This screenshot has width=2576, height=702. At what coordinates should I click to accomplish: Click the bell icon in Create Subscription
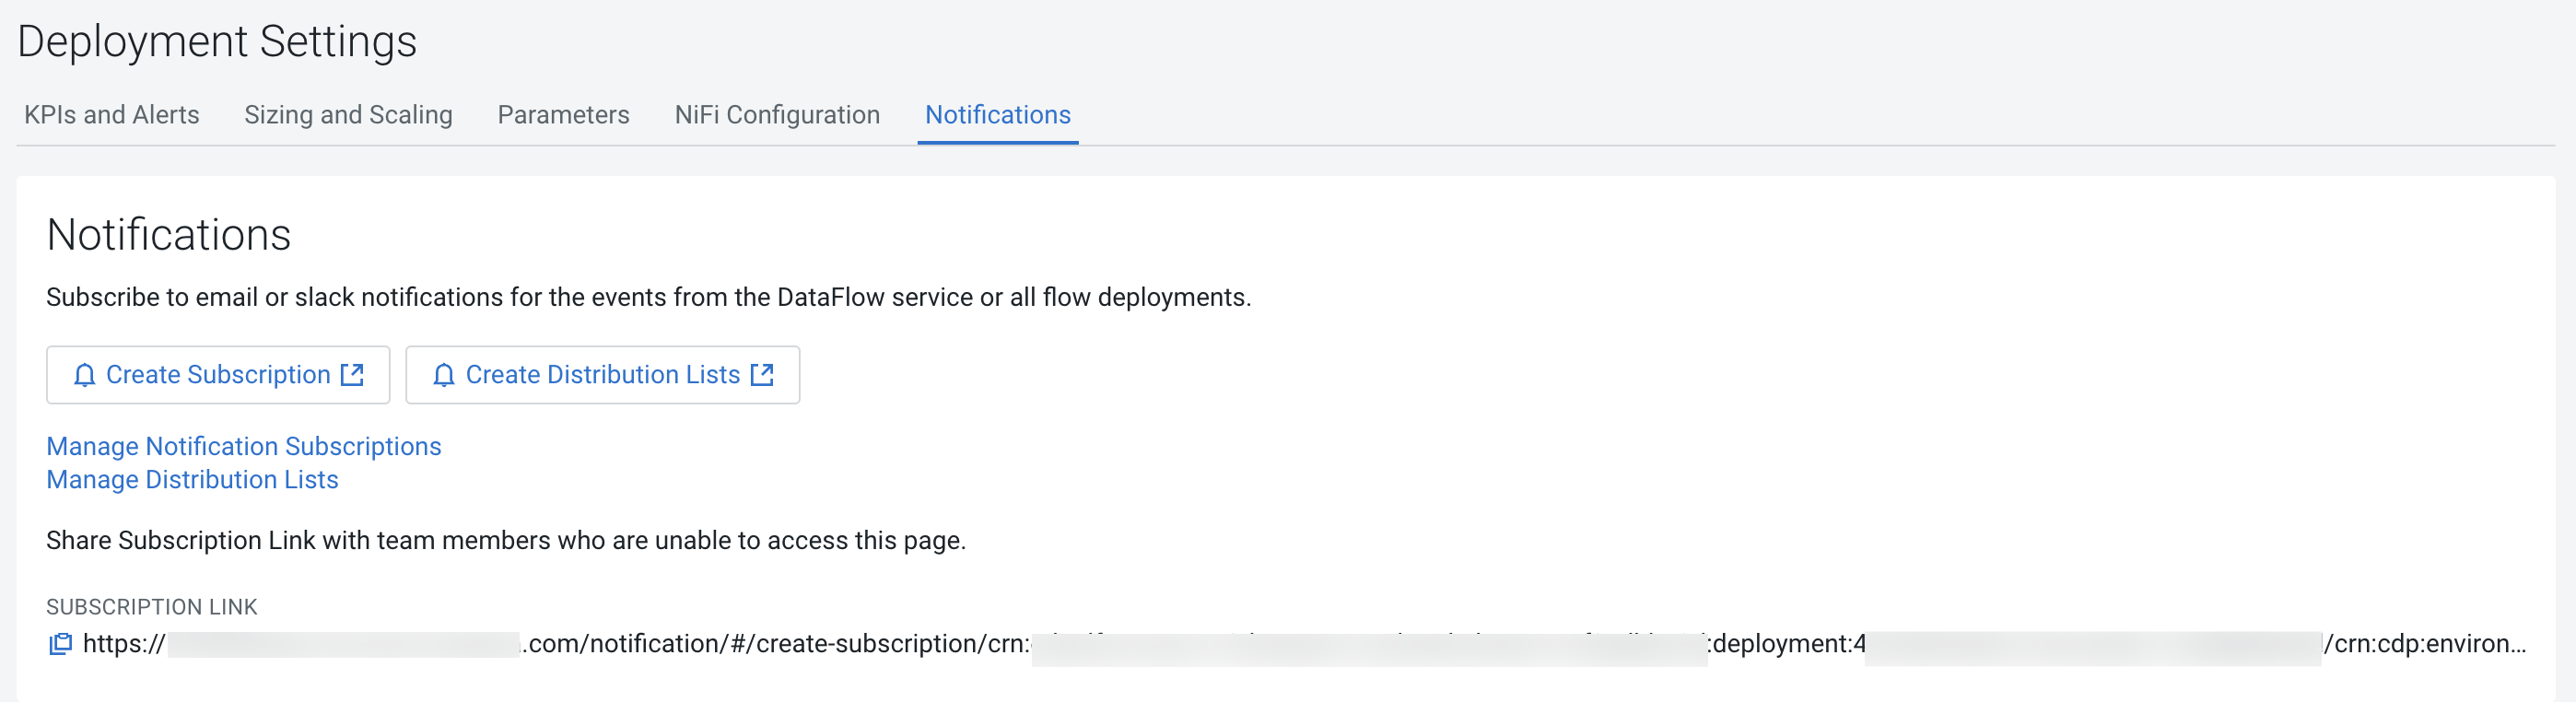coord(84,375)
